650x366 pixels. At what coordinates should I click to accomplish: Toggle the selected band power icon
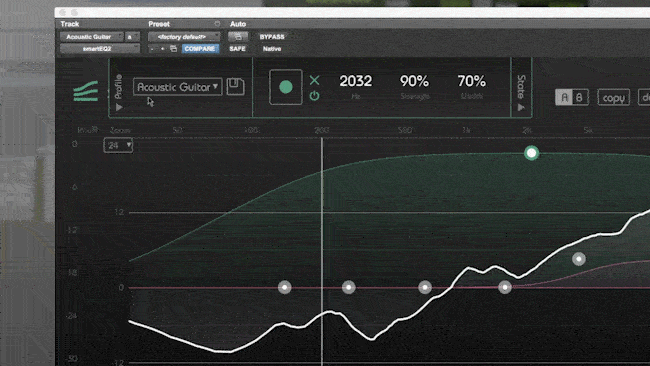click(315, 96)
